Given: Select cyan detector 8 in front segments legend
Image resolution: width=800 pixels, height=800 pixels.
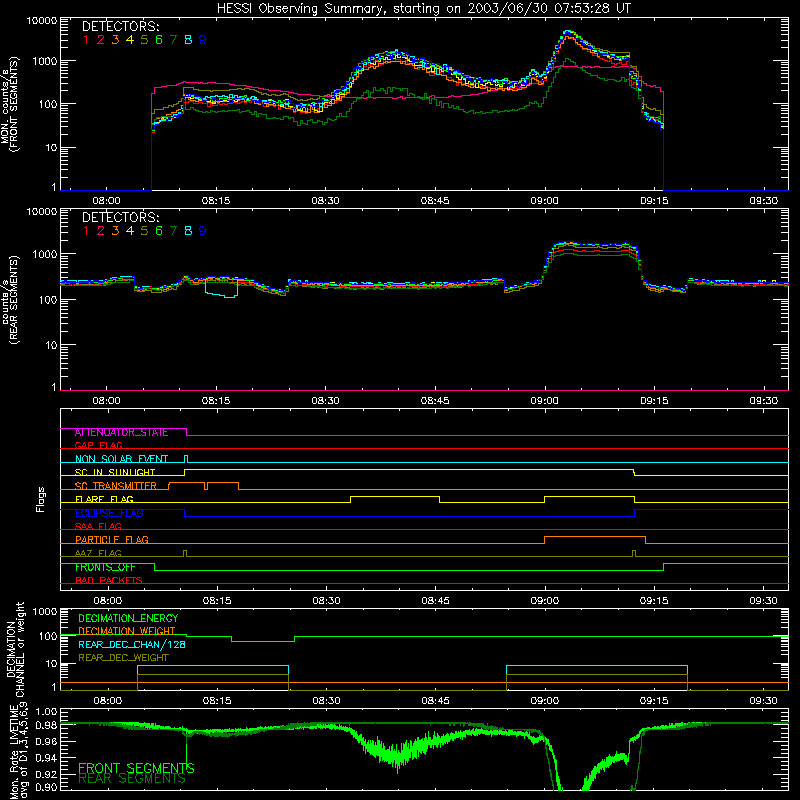Looking at the screenshot, I should coord(188,40).
